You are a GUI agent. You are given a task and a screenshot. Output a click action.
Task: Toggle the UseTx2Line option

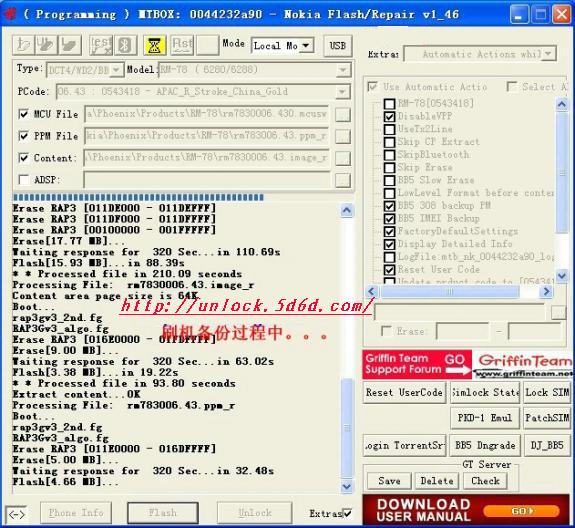tap(389, 129)
